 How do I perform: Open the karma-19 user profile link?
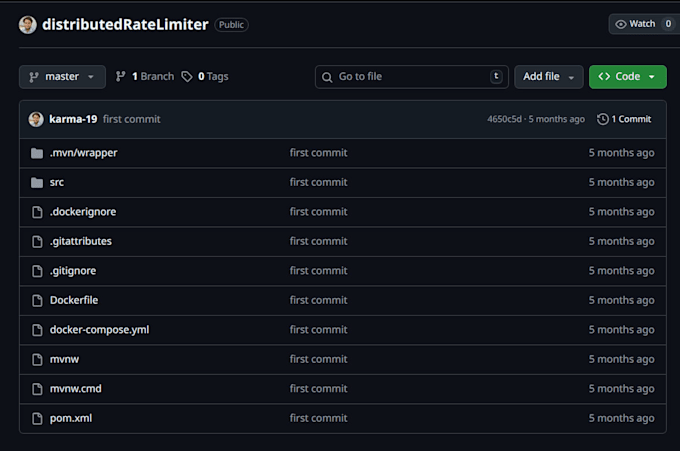73,119
